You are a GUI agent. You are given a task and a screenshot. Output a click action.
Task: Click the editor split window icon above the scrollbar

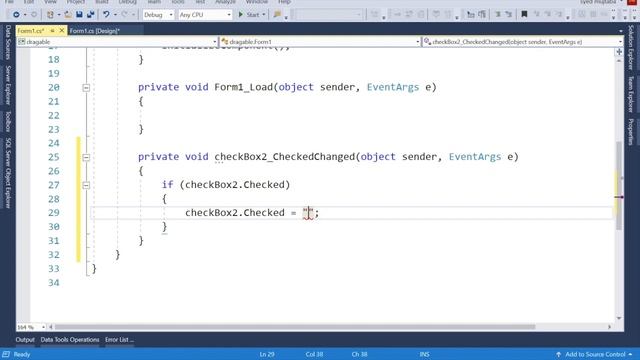tap(619, 52)
